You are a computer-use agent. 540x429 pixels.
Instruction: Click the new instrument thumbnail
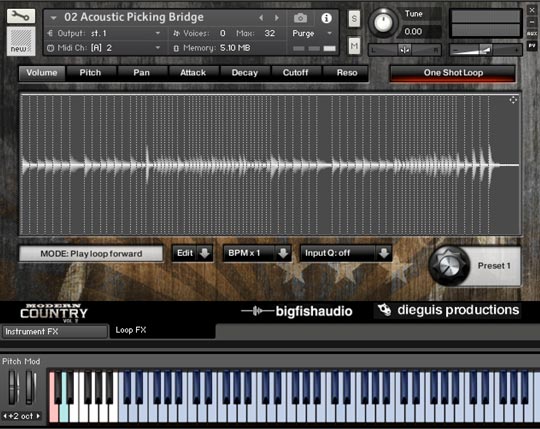21,41
